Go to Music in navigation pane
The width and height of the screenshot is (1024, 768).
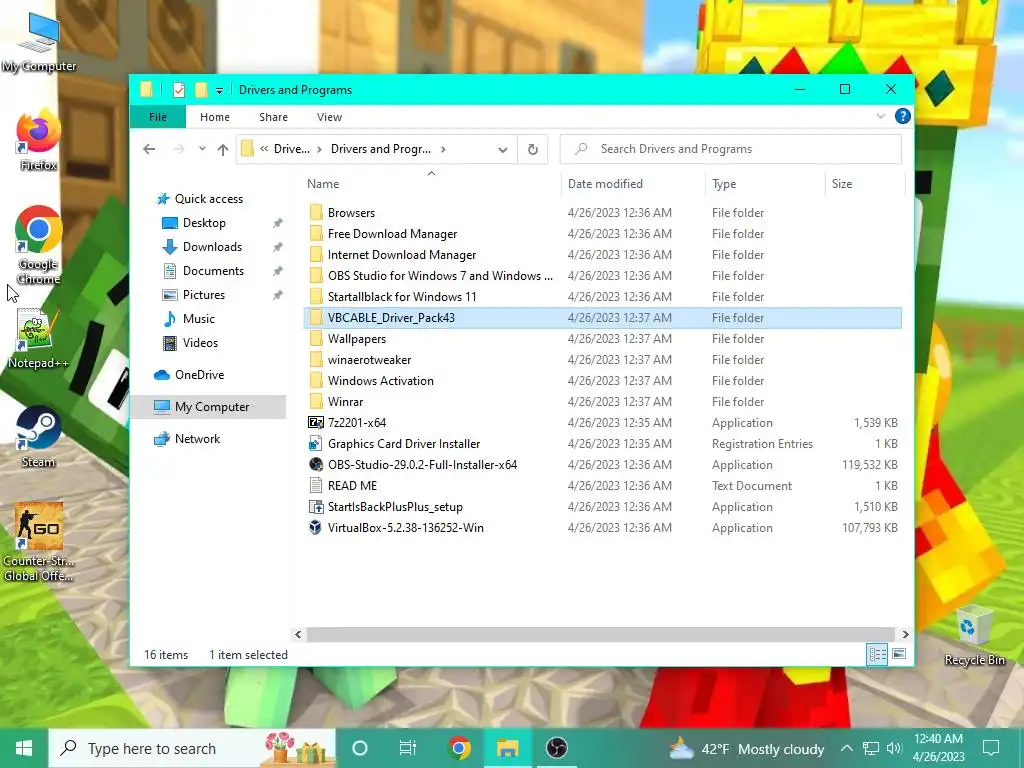click(199, 319)
